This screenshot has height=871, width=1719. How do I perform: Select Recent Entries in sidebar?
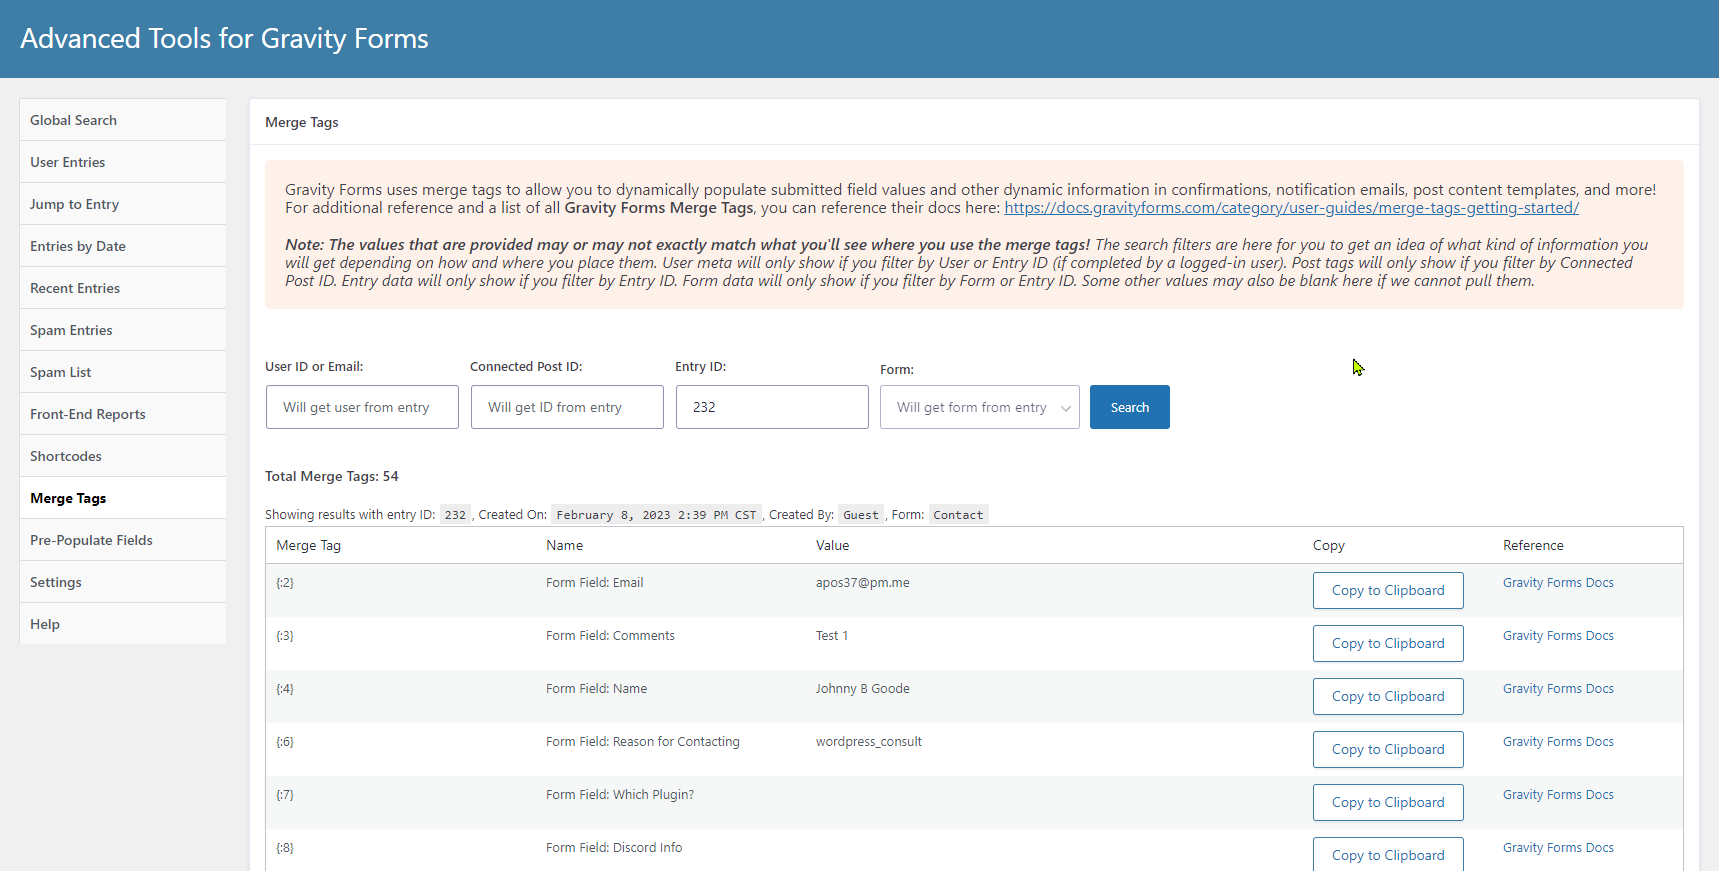[122, 288]
